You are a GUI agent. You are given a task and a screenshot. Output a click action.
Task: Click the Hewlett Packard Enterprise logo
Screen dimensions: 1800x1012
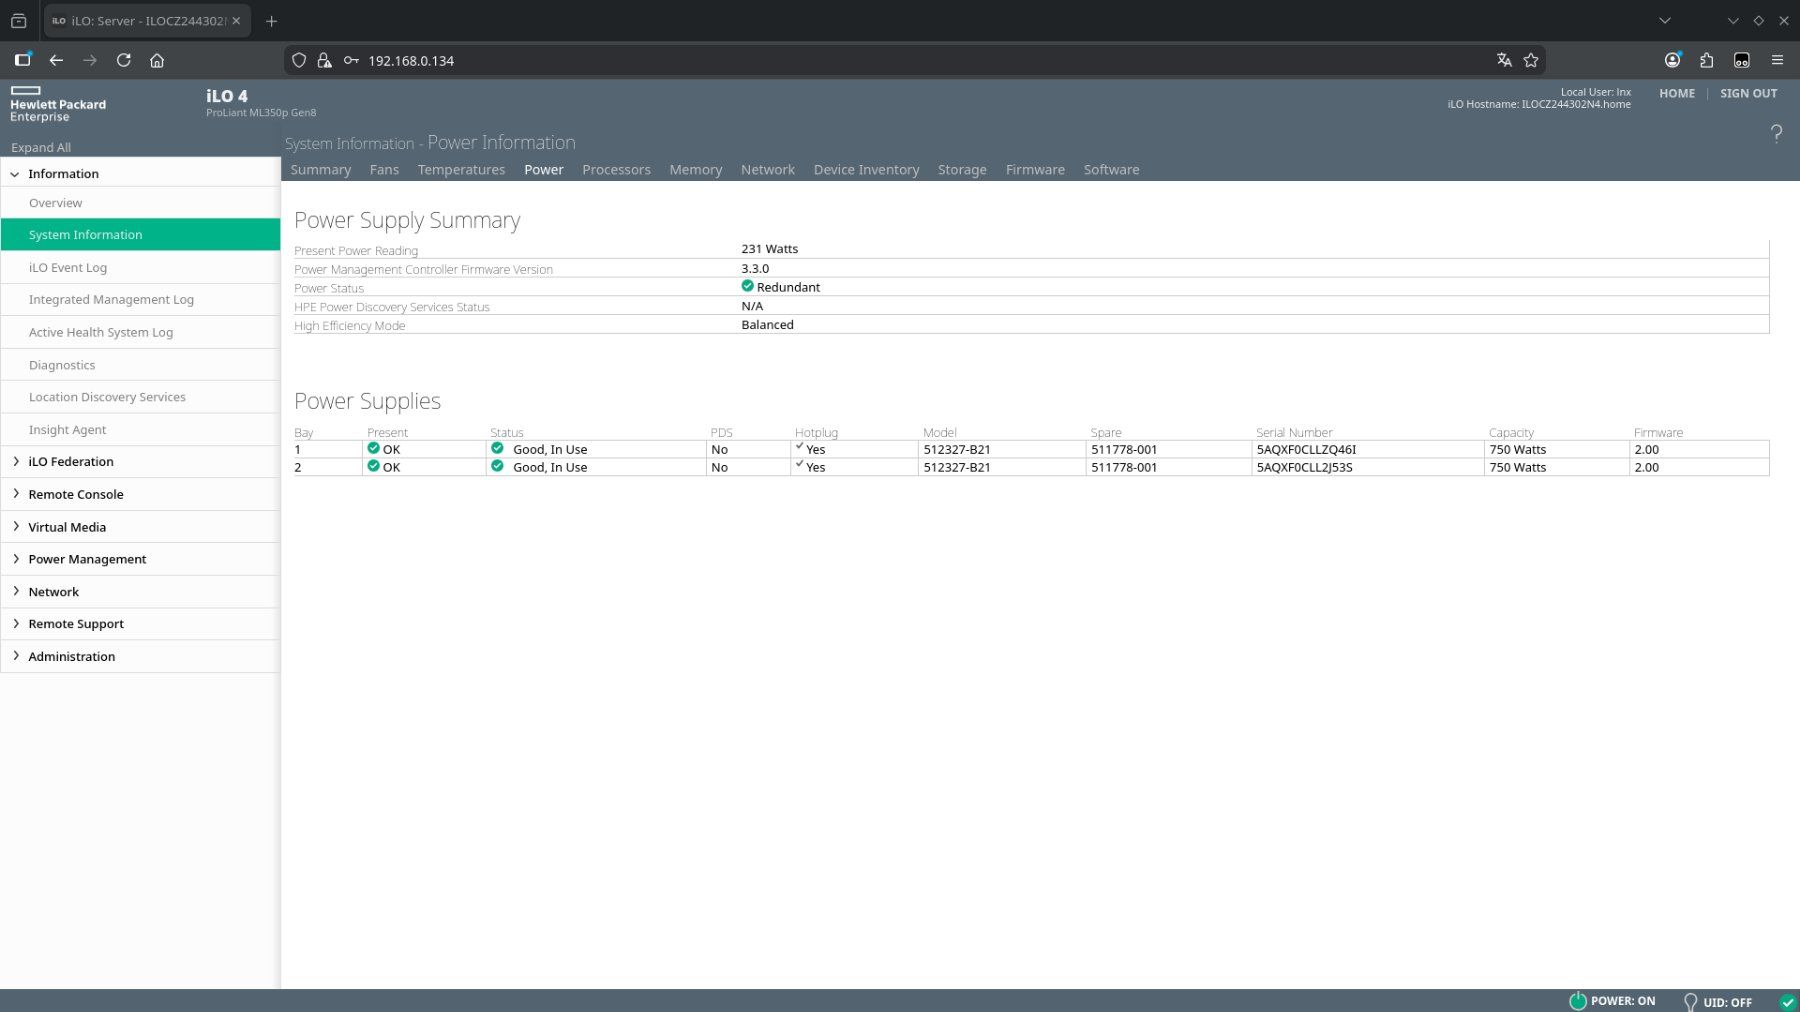58,104
